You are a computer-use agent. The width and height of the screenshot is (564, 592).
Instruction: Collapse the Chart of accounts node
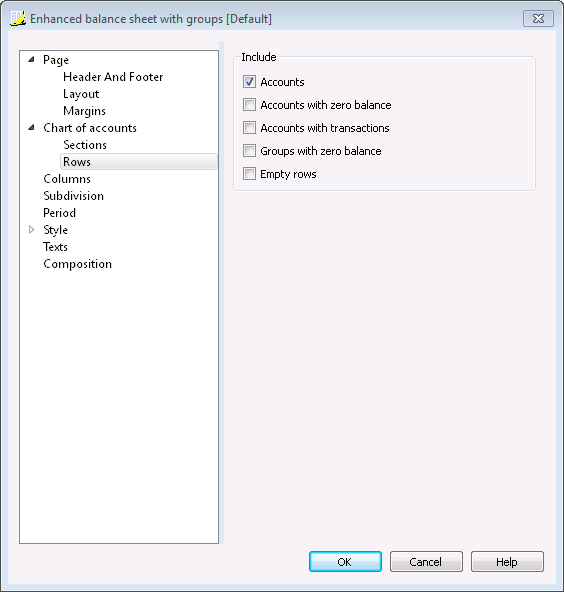[32, 128]
